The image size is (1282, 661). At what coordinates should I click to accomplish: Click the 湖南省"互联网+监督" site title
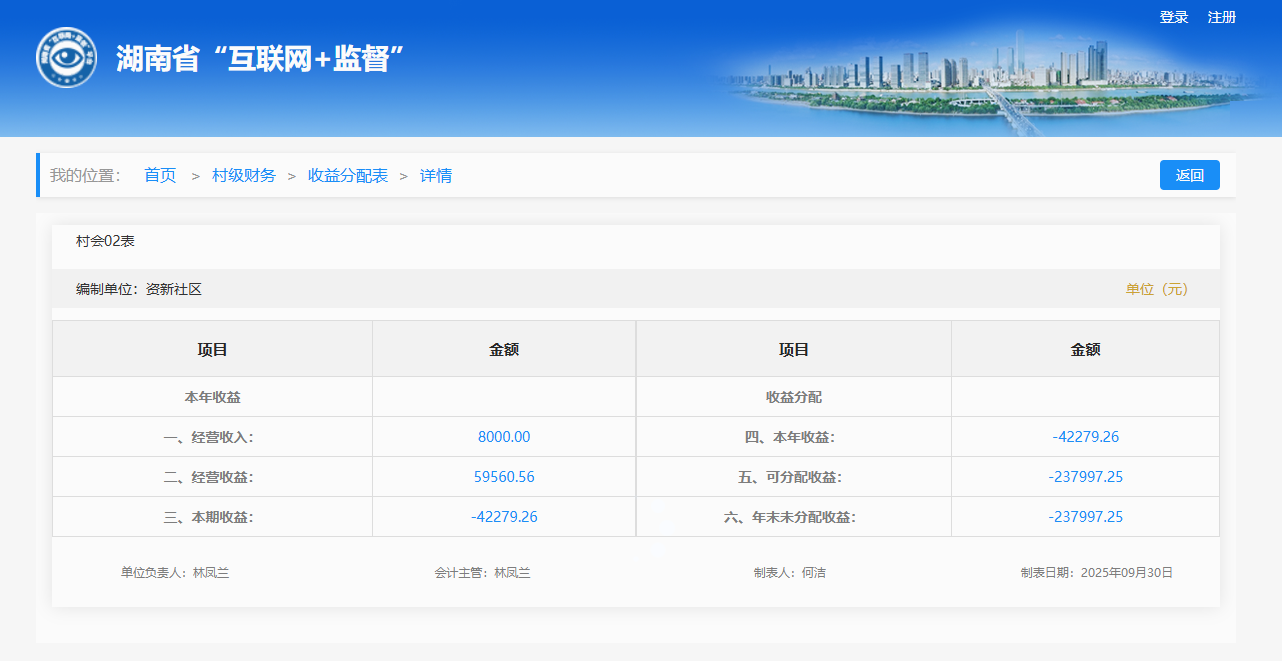[259, 59]
